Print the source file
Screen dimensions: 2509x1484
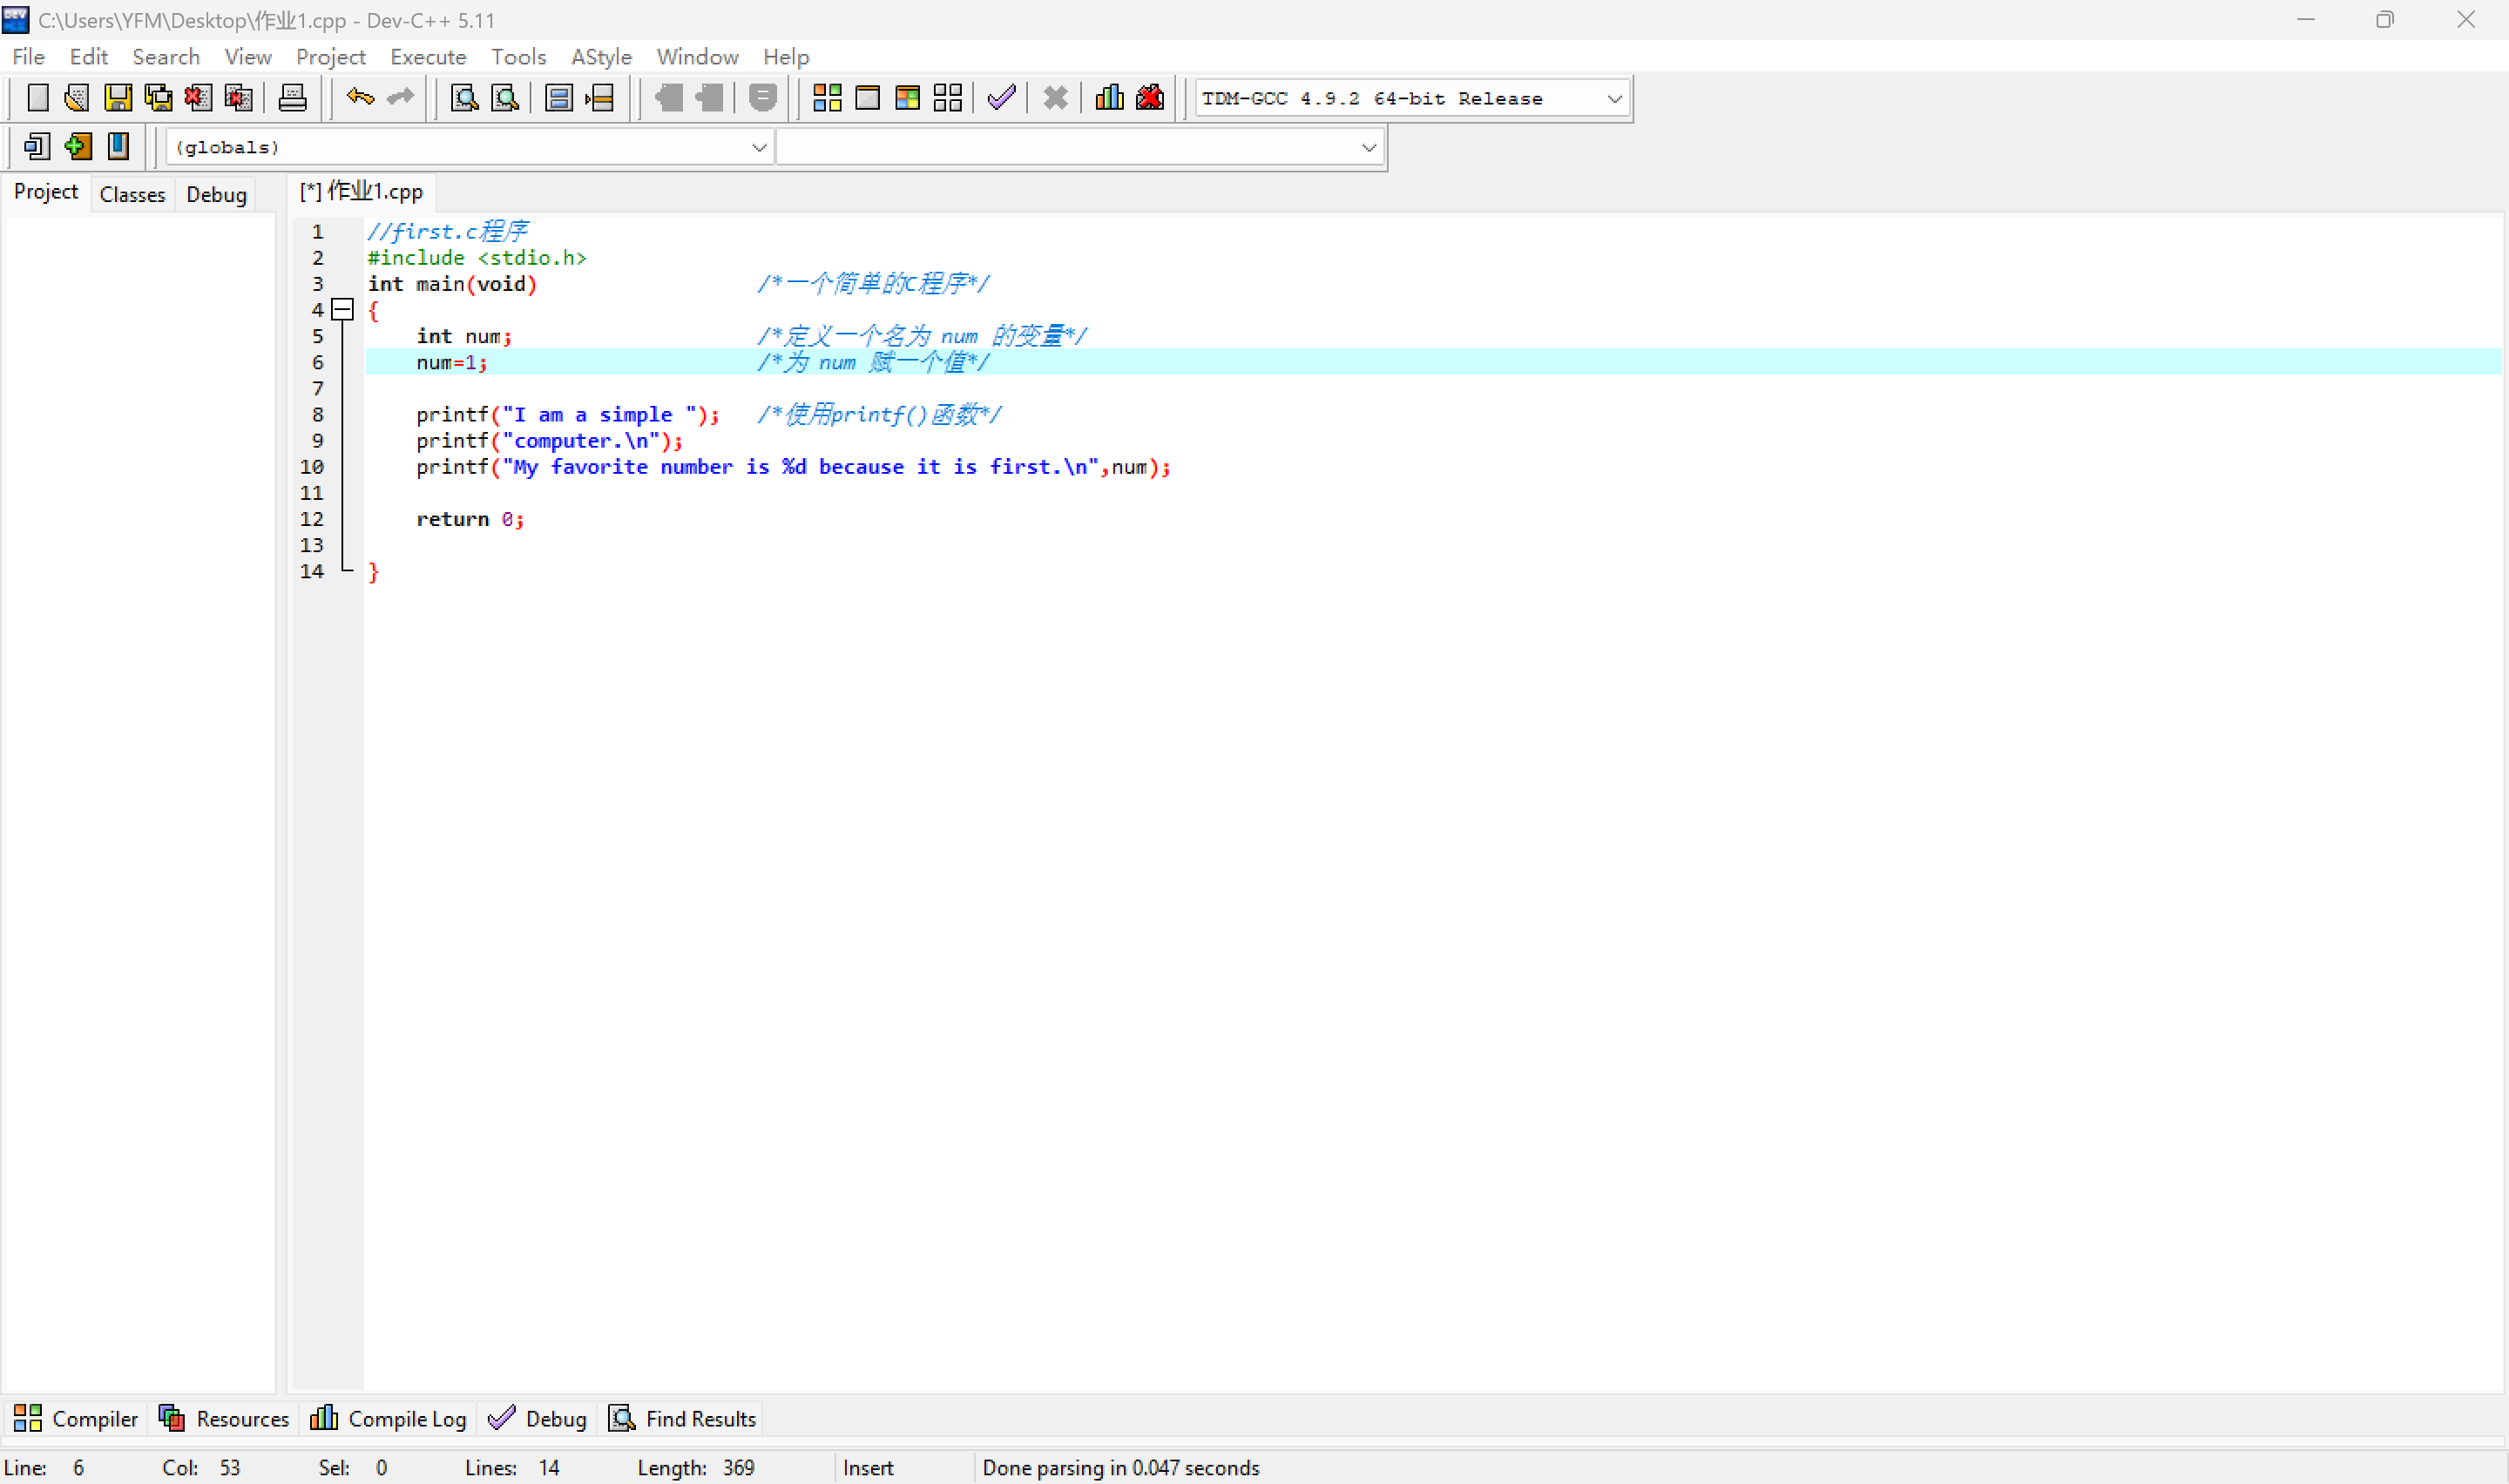pos(292,98)
